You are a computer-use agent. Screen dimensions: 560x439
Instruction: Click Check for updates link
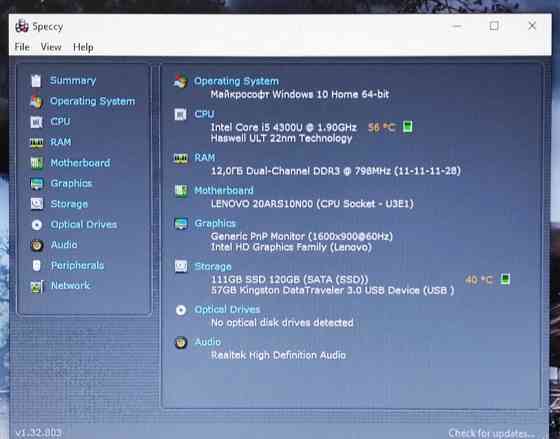(x=492, y=433)
